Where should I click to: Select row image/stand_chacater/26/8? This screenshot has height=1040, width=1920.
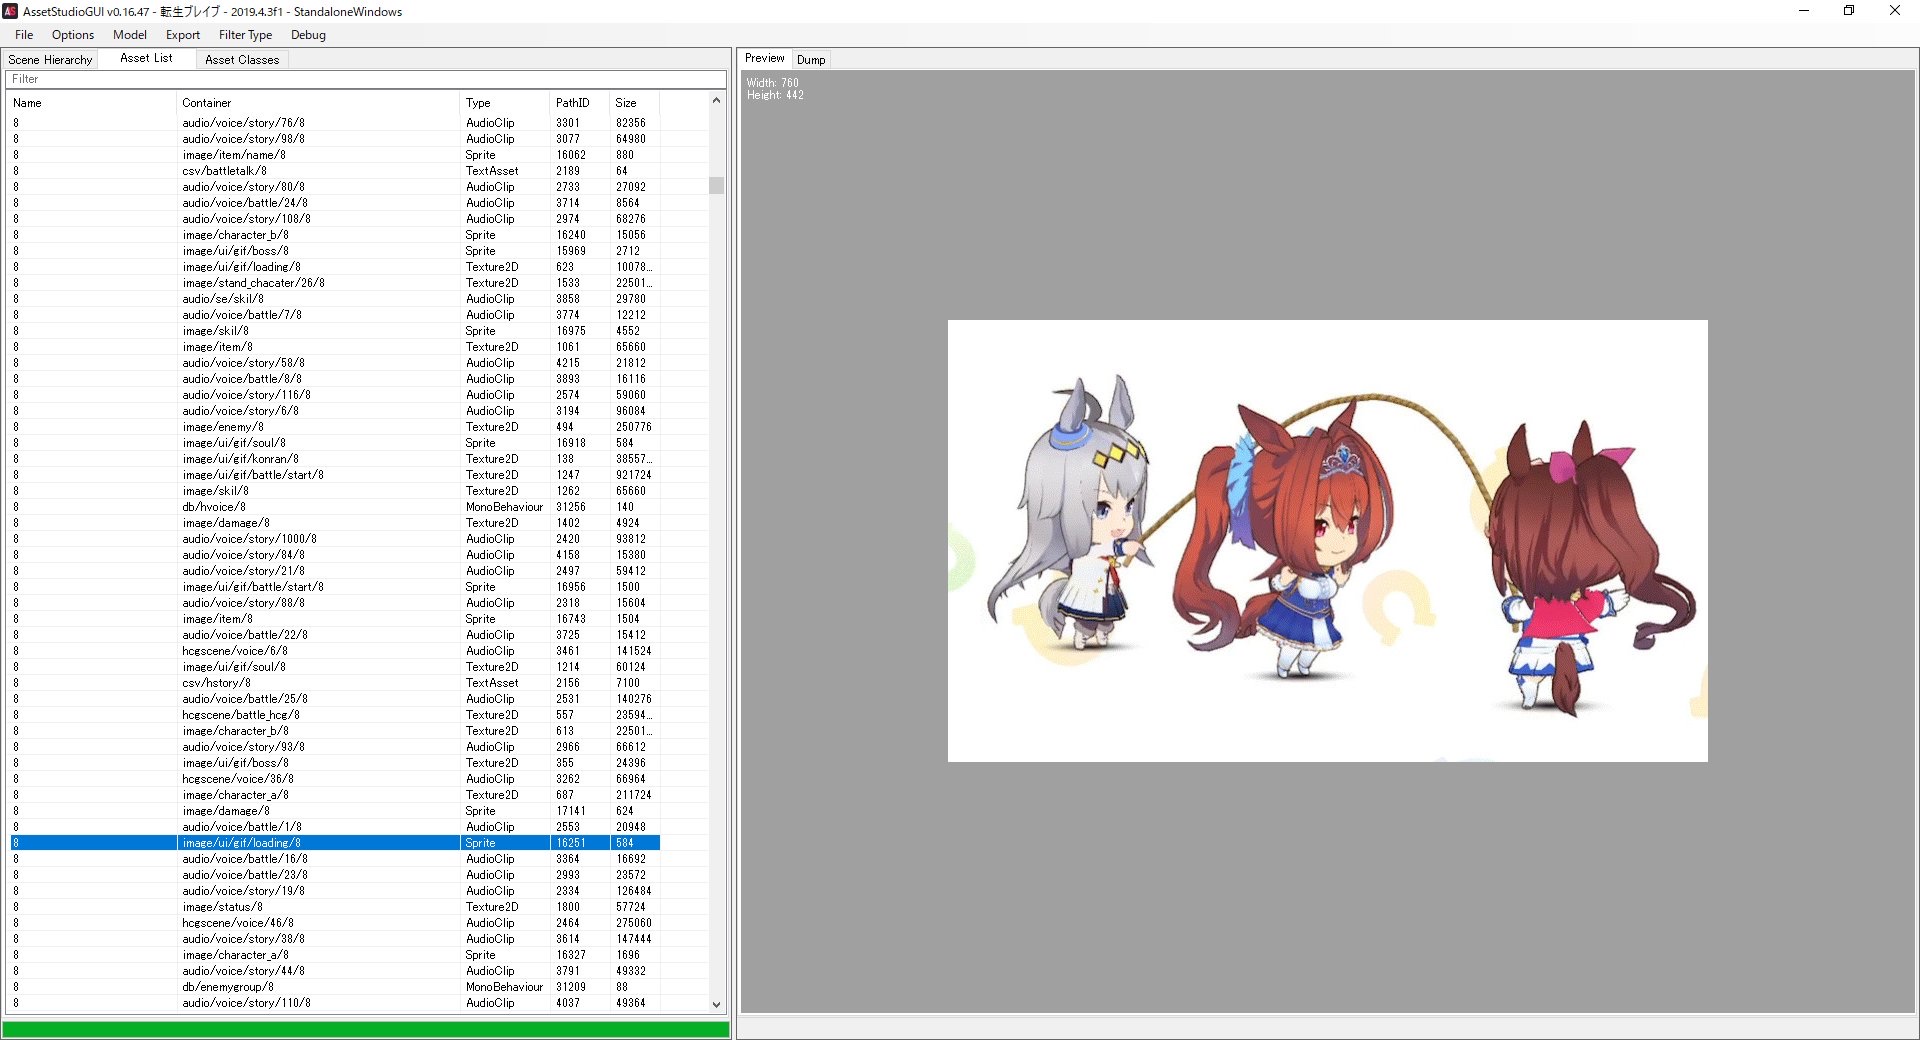tap(335, 283)
